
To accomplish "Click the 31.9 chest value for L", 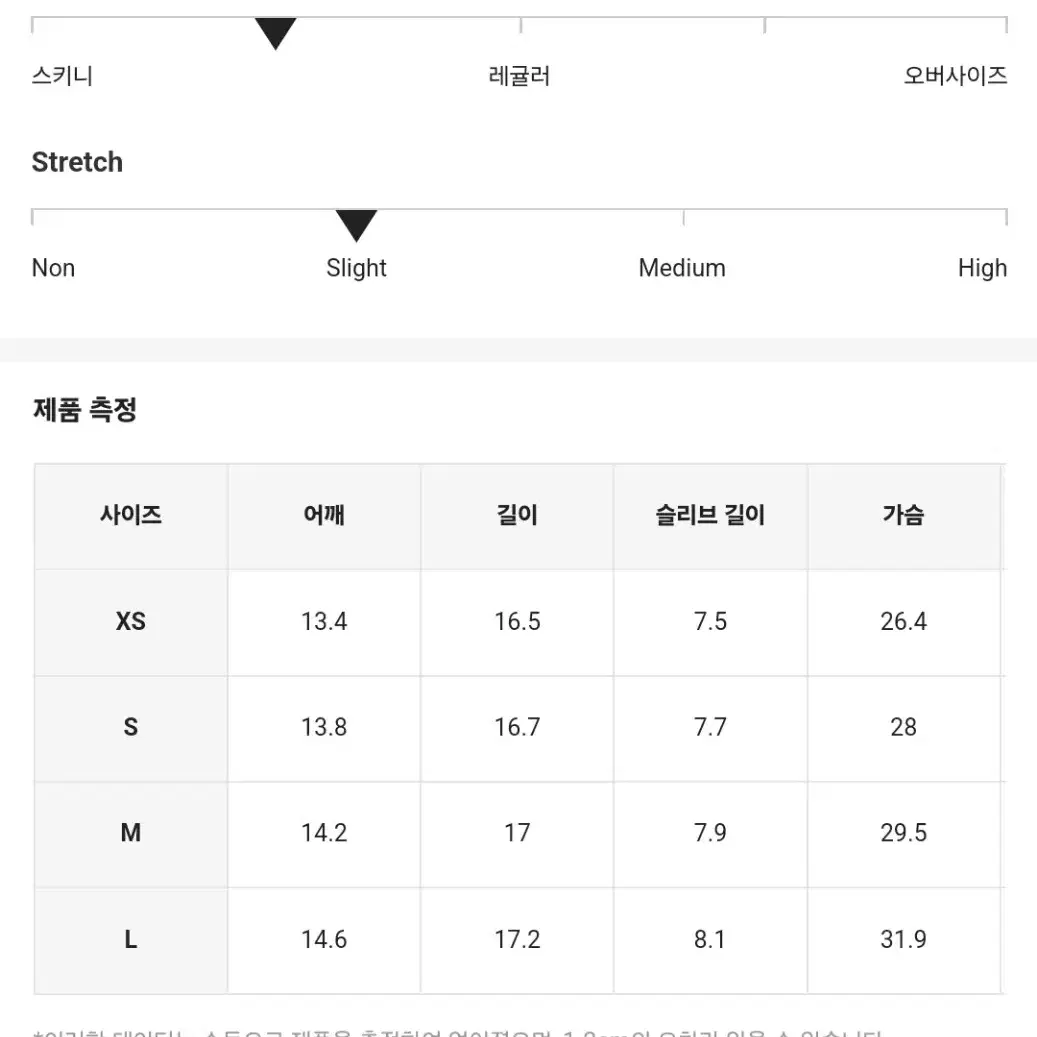I will coord(903,939).
